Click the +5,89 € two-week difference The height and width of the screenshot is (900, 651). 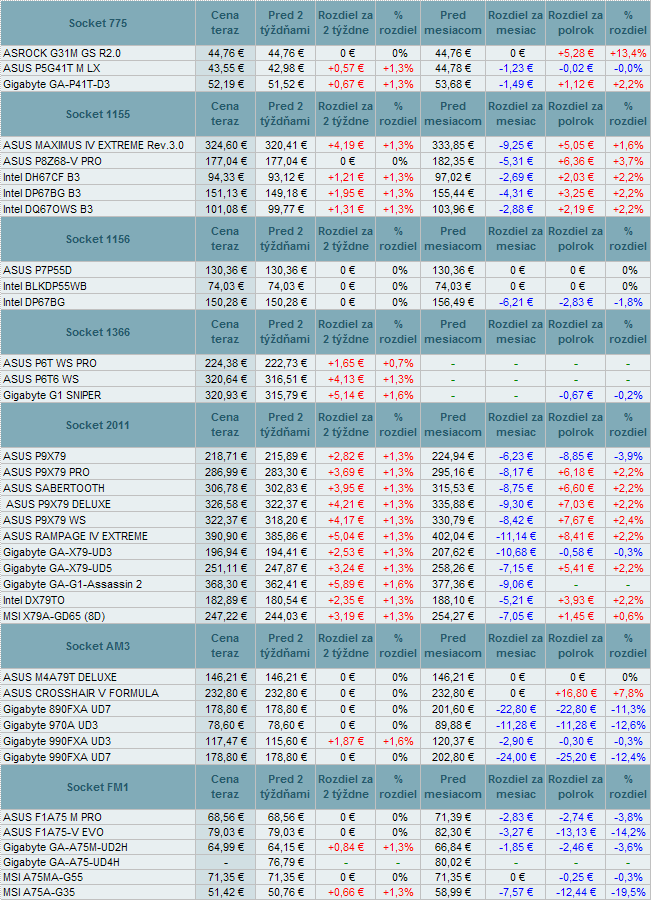click(346, 585)
